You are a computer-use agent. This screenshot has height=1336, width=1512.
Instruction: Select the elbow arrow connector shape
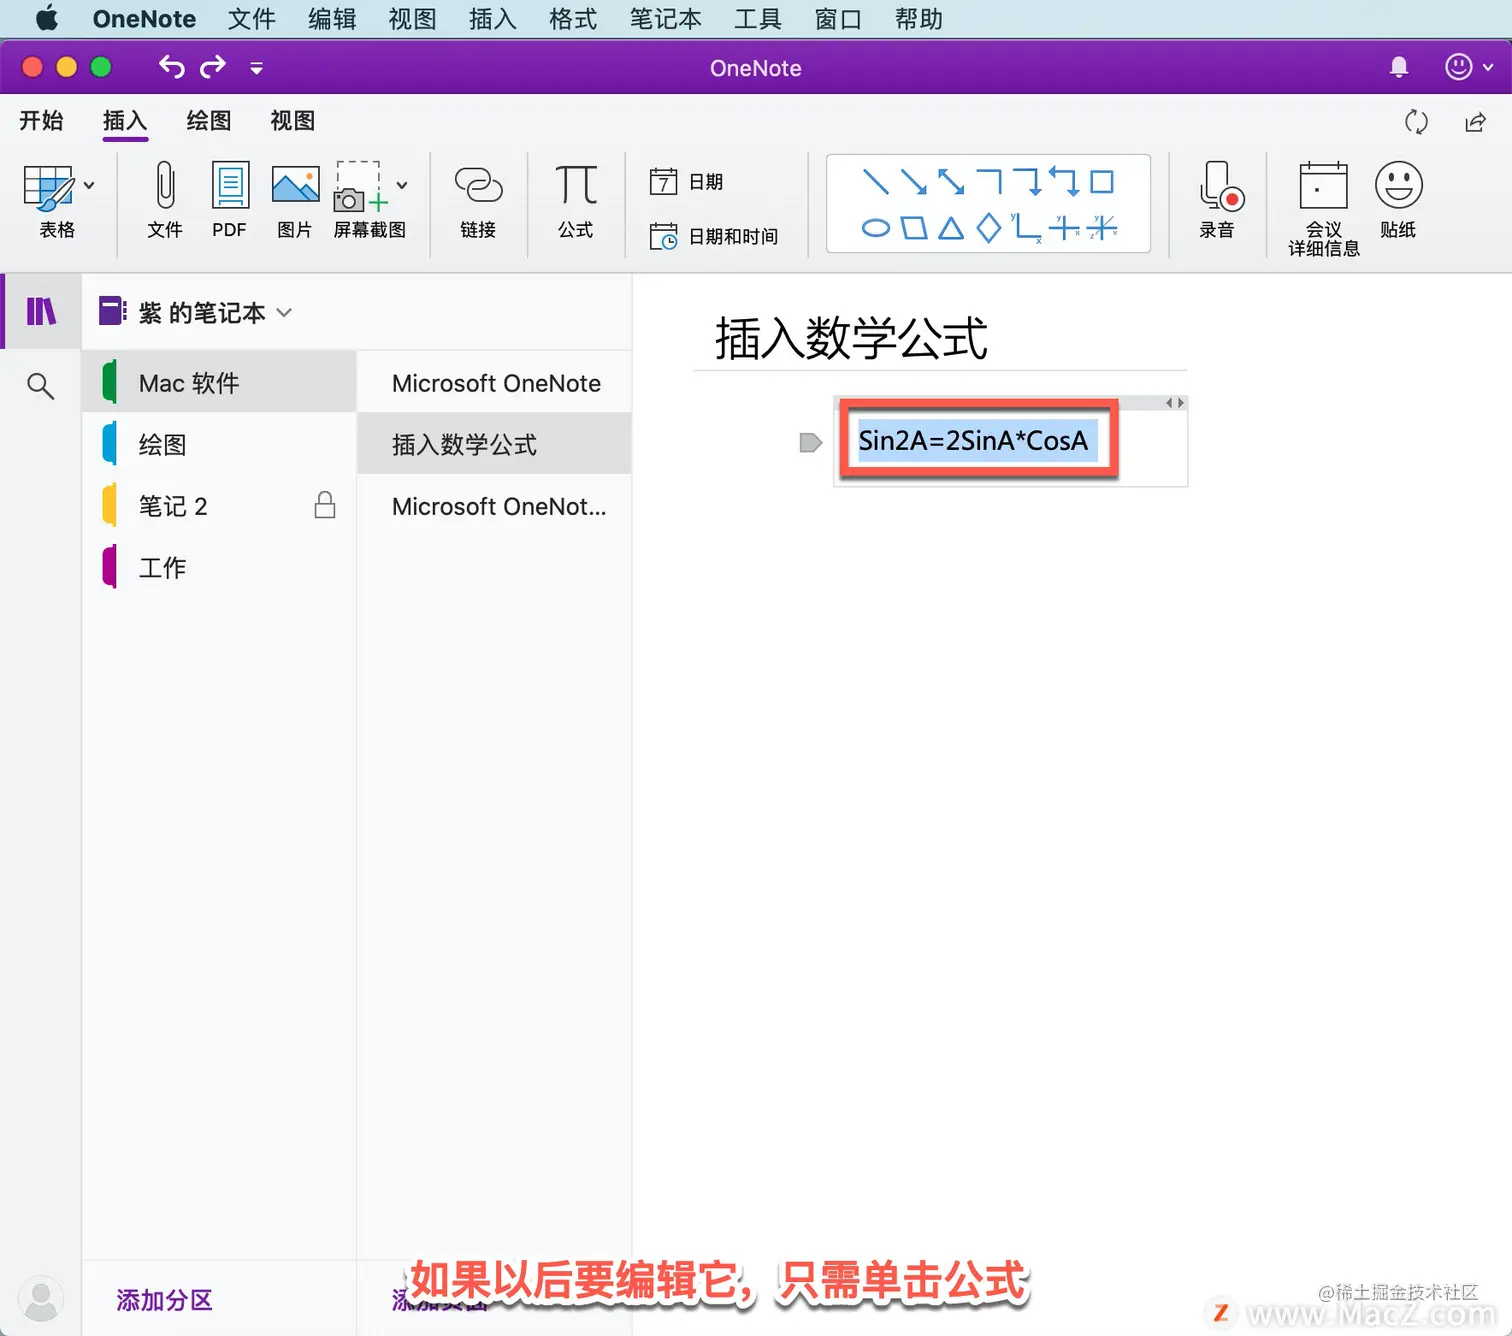(x=1027, y=182)
